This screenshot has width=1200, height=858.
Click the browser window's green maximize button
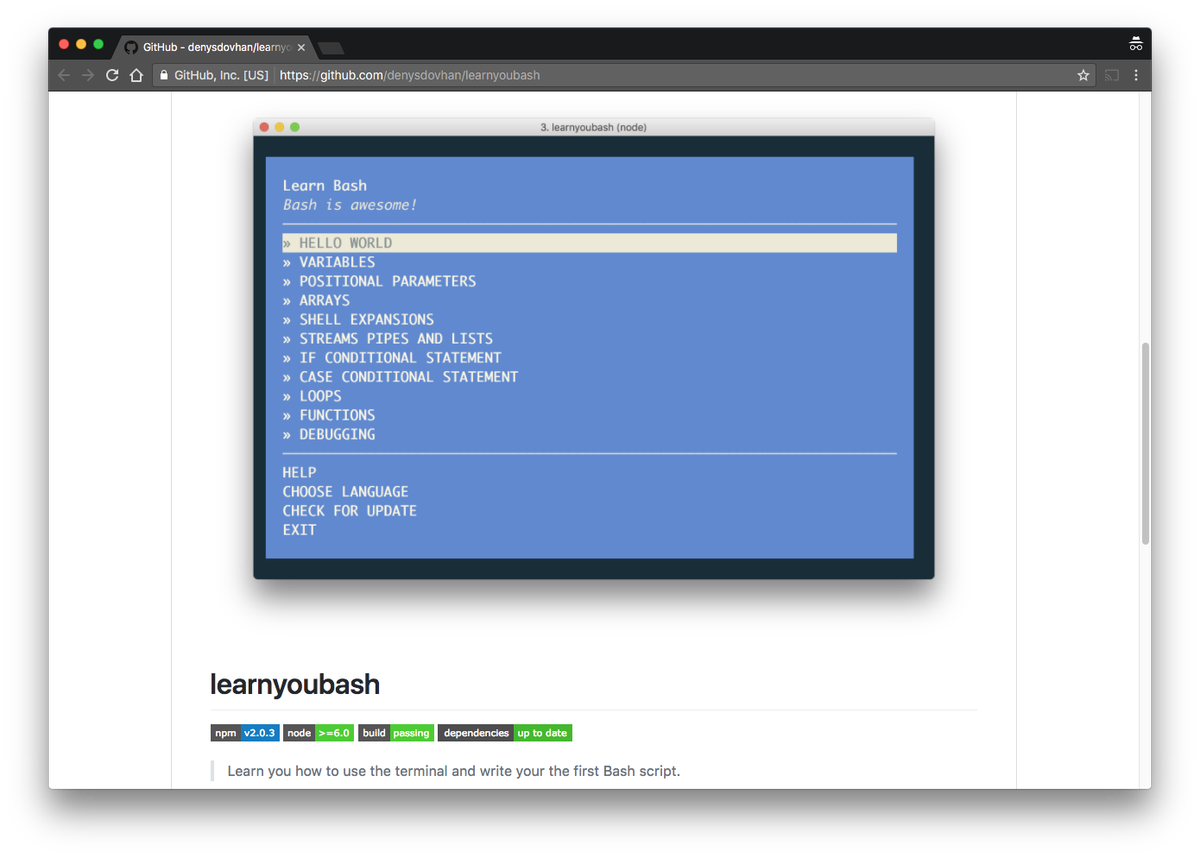(98, 44)
